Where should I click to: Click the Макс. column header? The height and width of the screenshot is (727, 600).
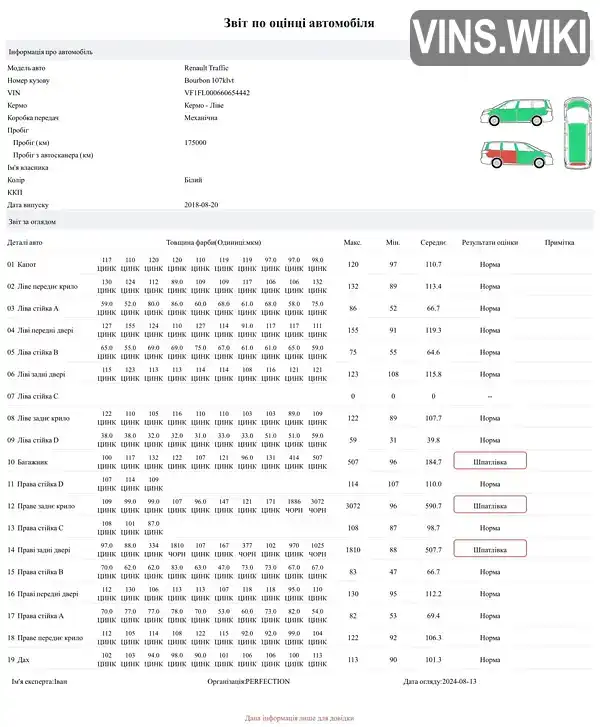tap(352, 242)
